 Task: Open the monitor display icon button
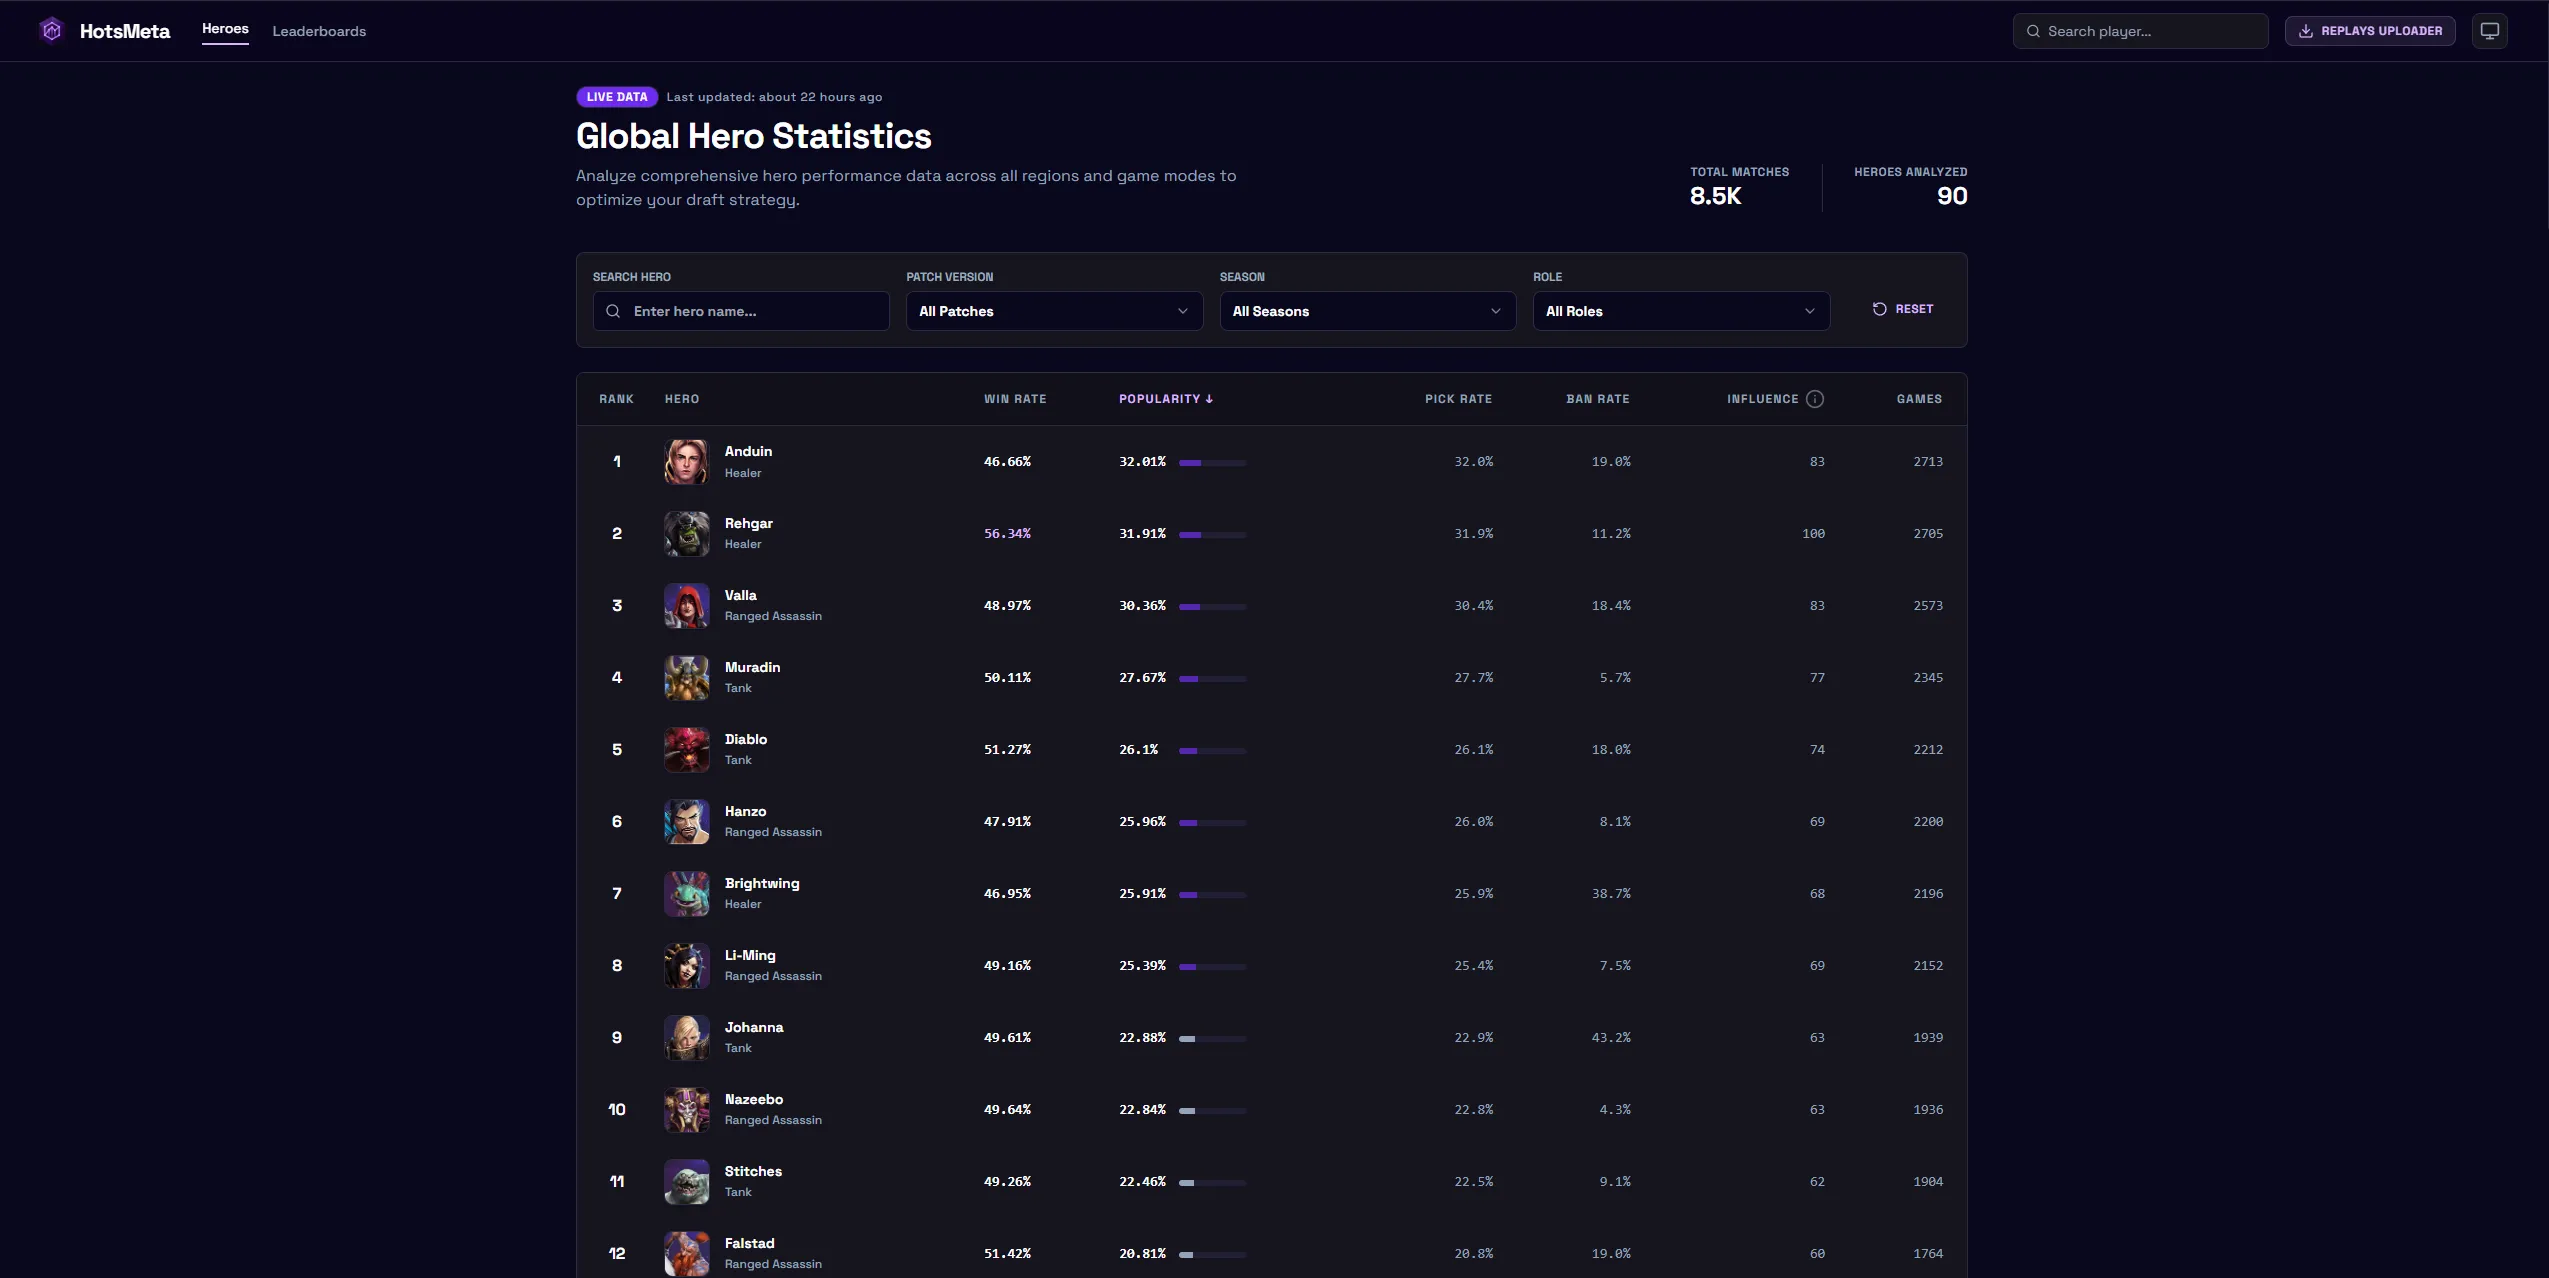pyautogui.click(x=2489, y=31)
